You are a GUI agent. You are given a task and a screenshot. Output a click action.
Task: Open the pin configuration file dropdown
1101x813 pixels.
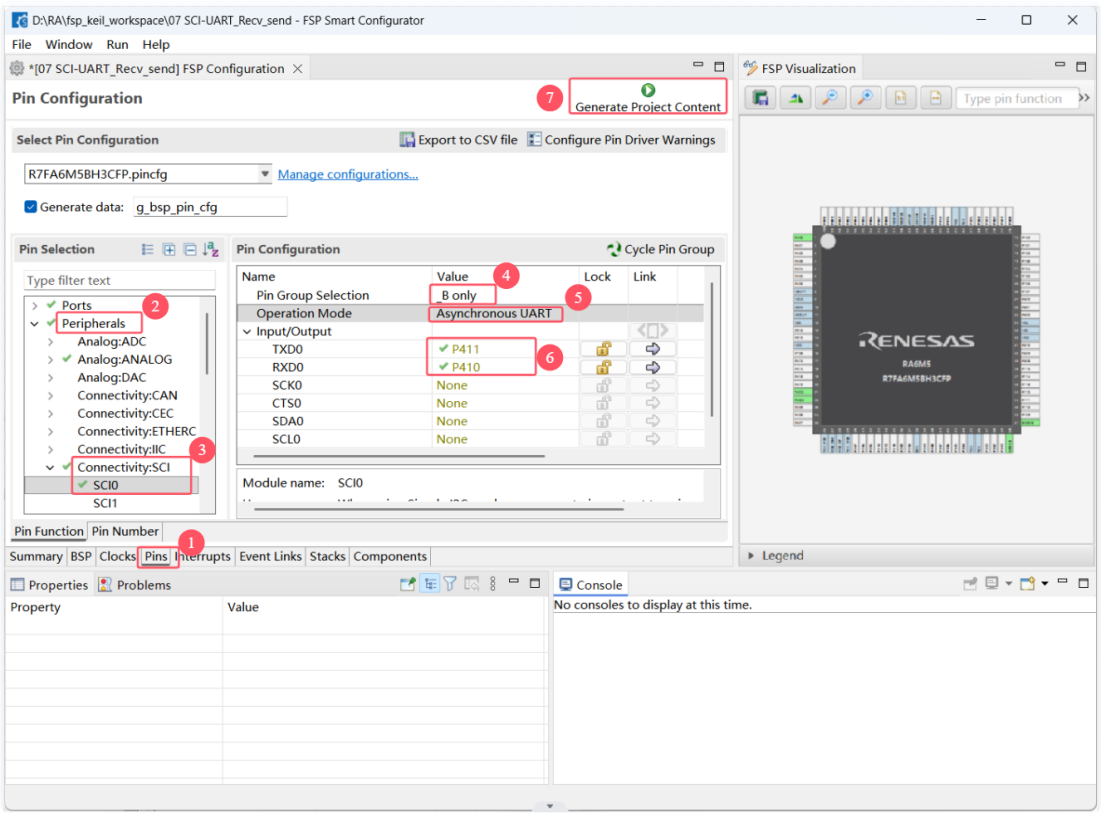pyautogui.click(x=265, y=173)
